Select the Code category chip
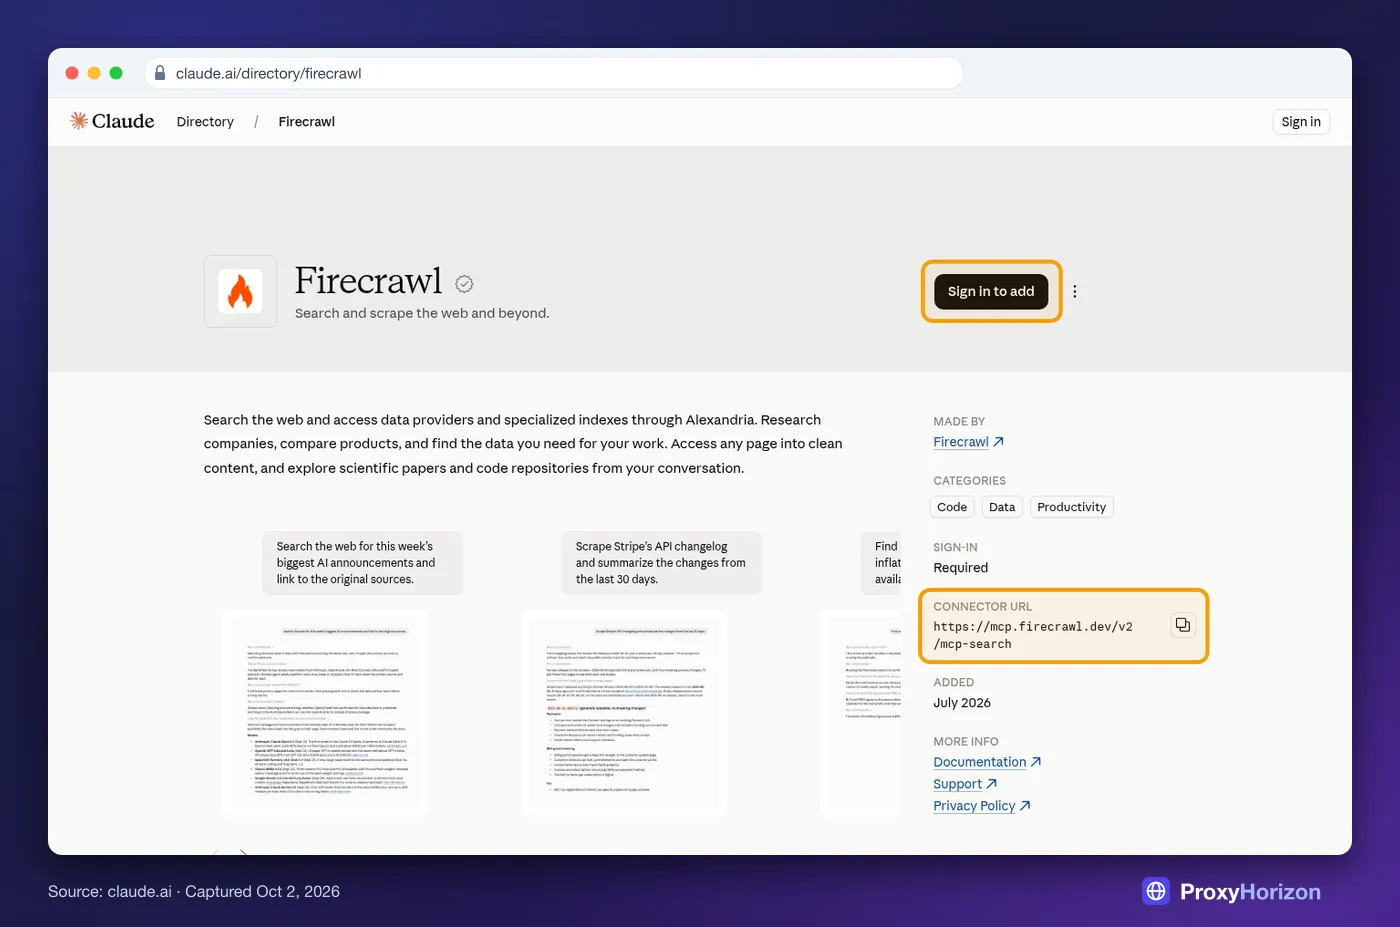1400x927 pixels. click(952, 507)
